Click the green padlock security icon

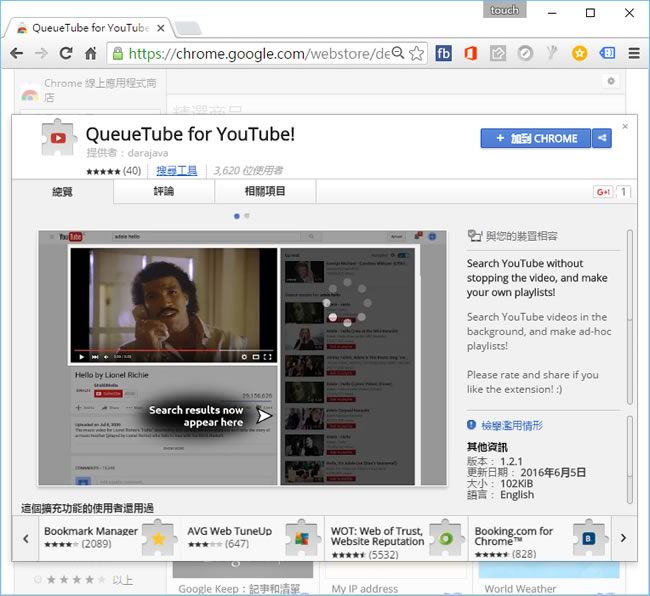(x=118, y=53)
